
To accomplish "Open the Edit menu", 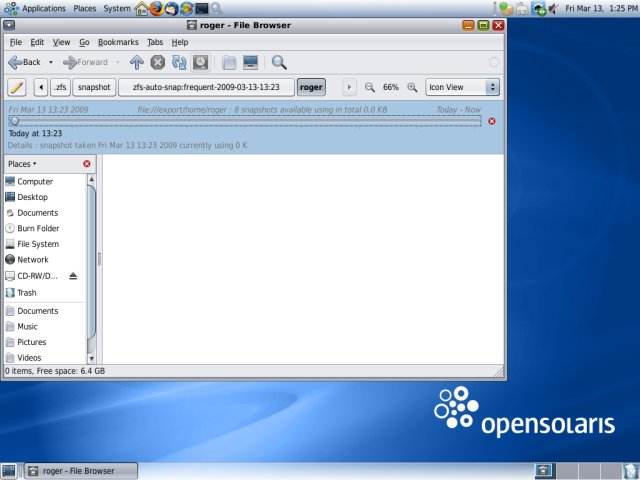I will (37, 42).
